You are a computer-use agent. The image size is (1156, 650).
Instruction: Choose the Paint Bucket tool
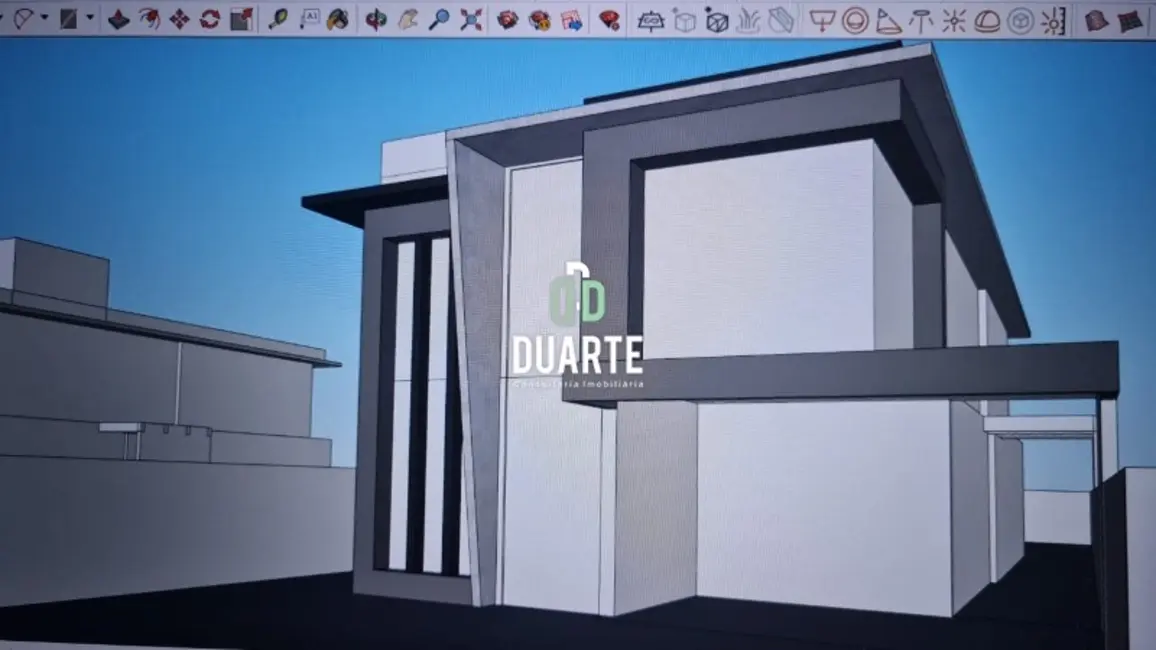pos(339,18)
